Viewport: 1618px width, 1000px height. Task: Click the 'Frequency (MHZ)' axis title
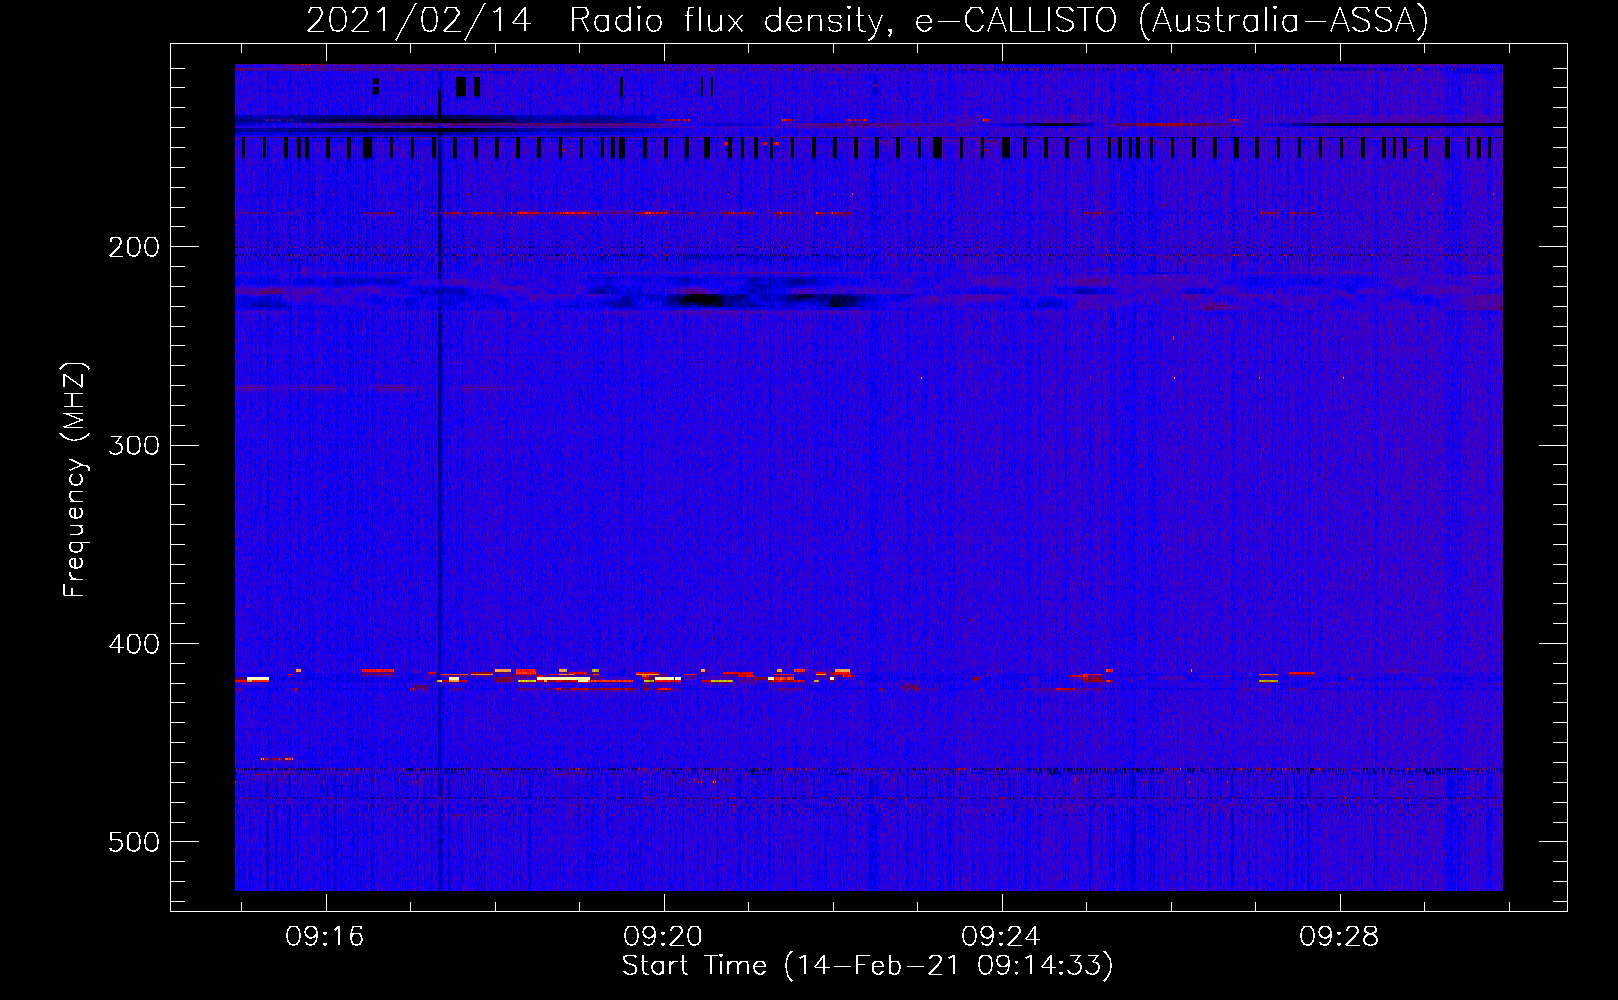[76, 480]
